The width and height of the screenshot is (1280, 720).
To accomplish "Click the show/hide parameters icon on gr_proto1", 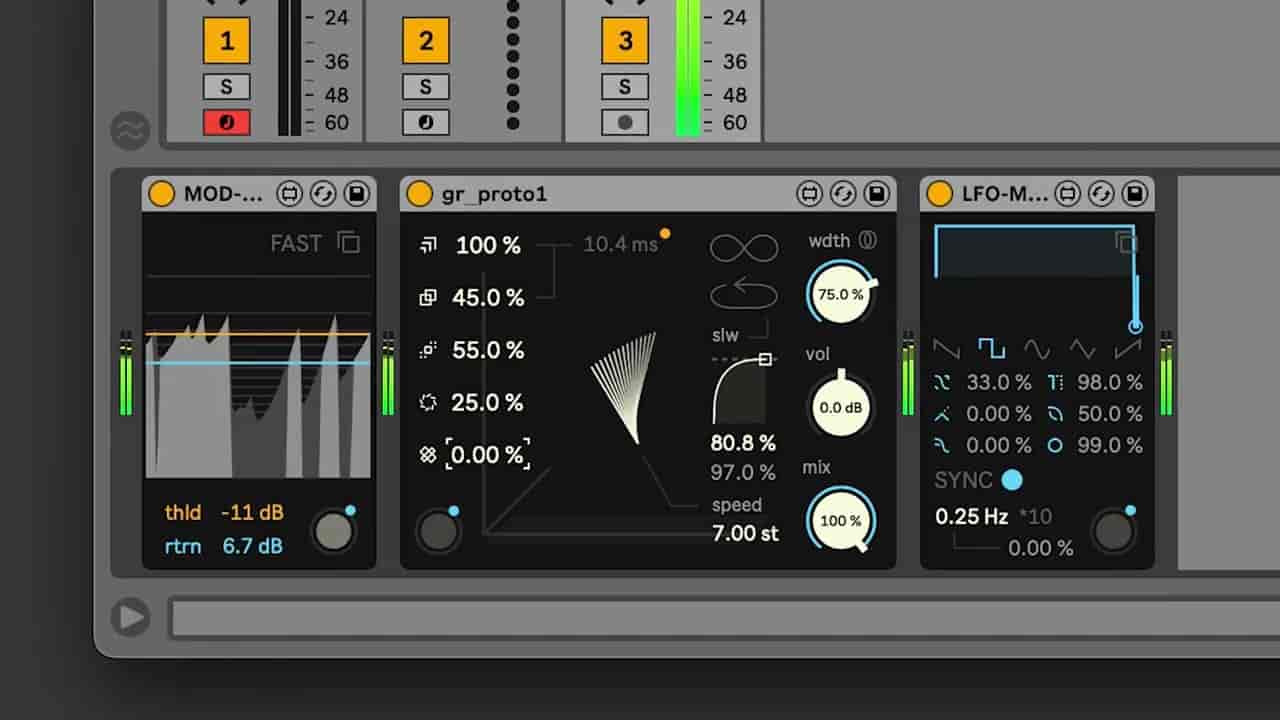I will coord(809,193).
